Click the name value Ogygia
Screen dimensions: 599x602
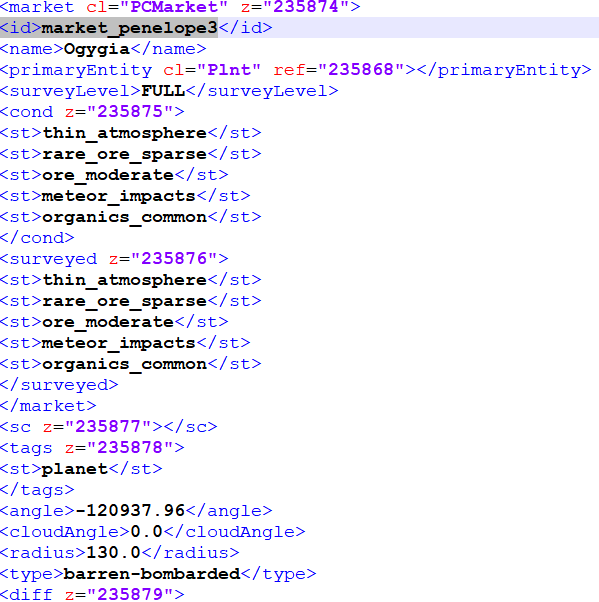pyautogui.click(x=97, y=49)
